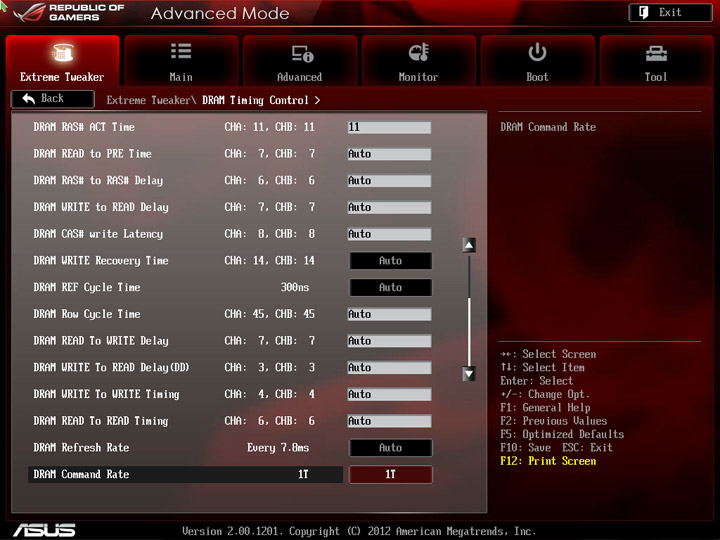
Task: Click the Extreme Tweaker chip icon
Action: [62, 52]
